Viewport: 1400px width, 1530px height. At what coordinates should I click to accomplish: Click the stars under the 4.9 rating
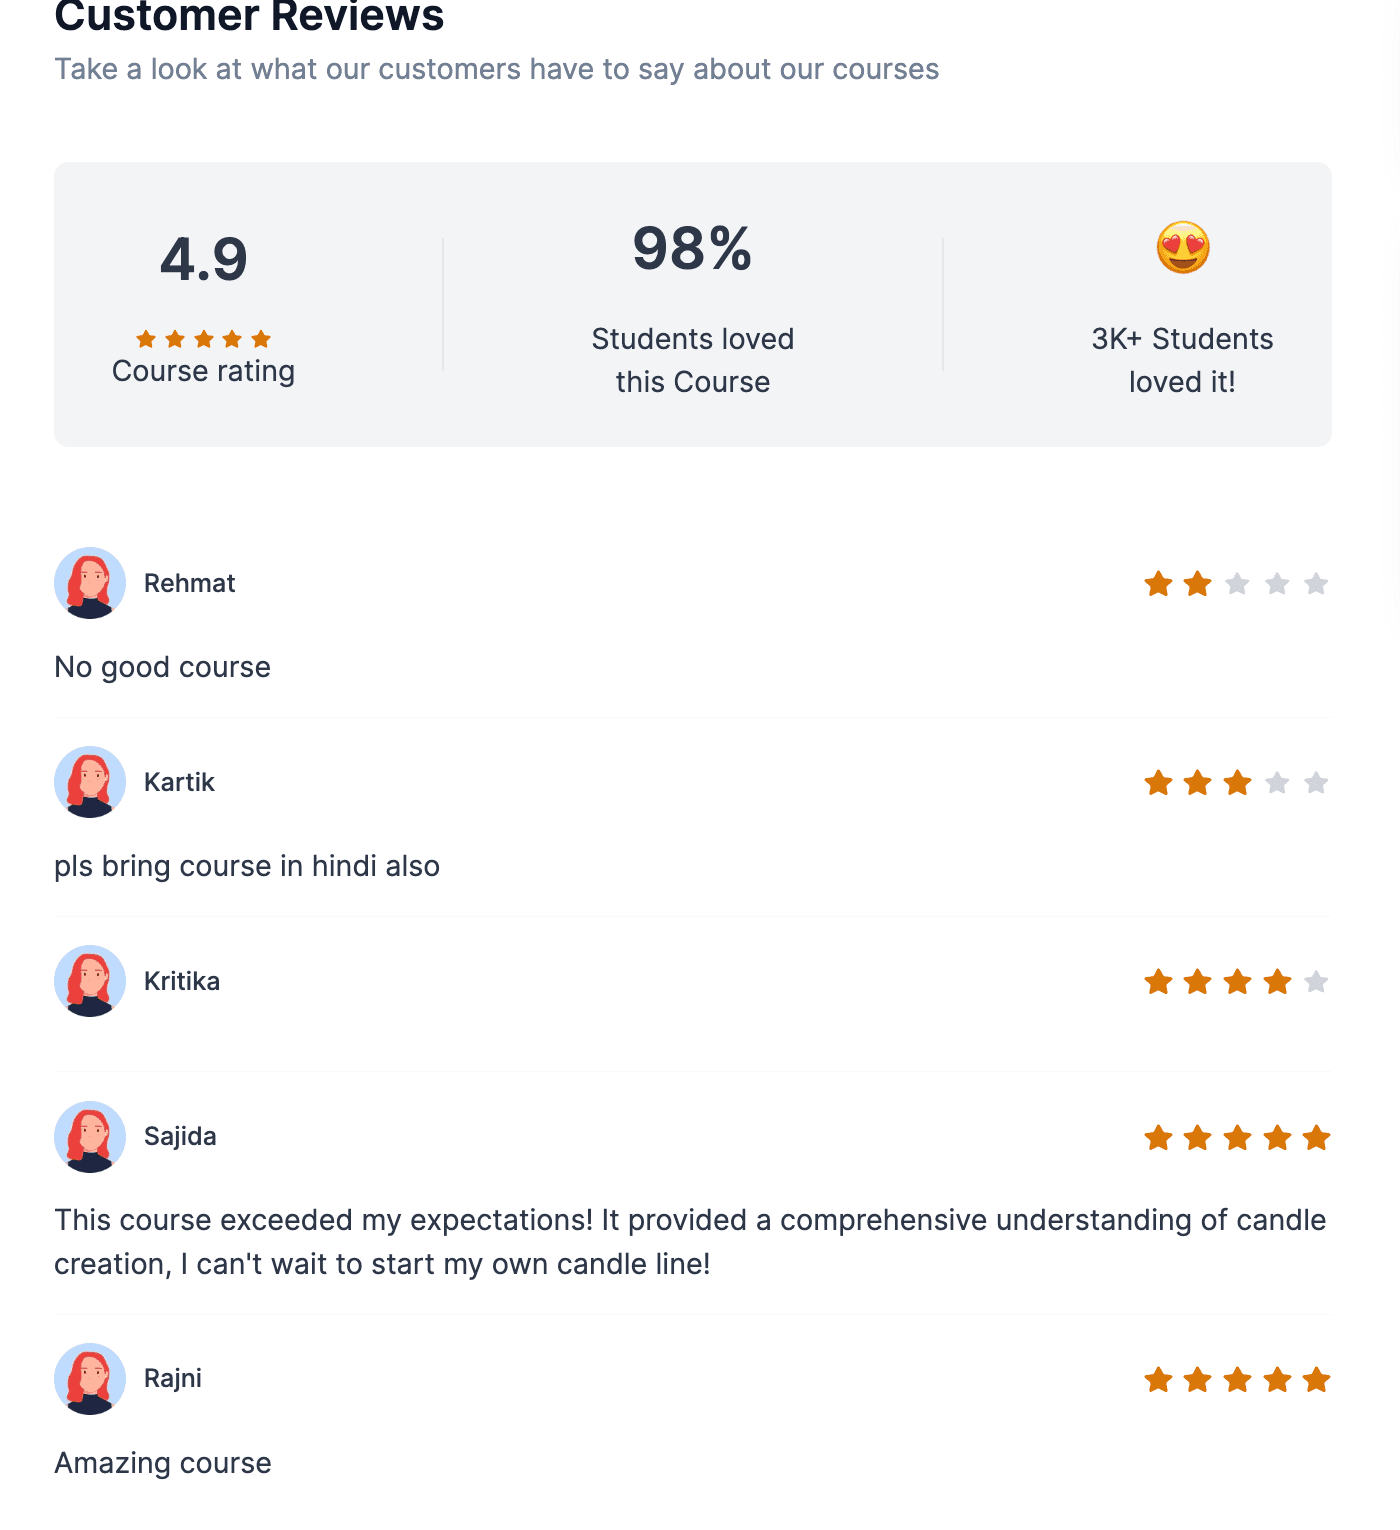(x=203, y=339)
